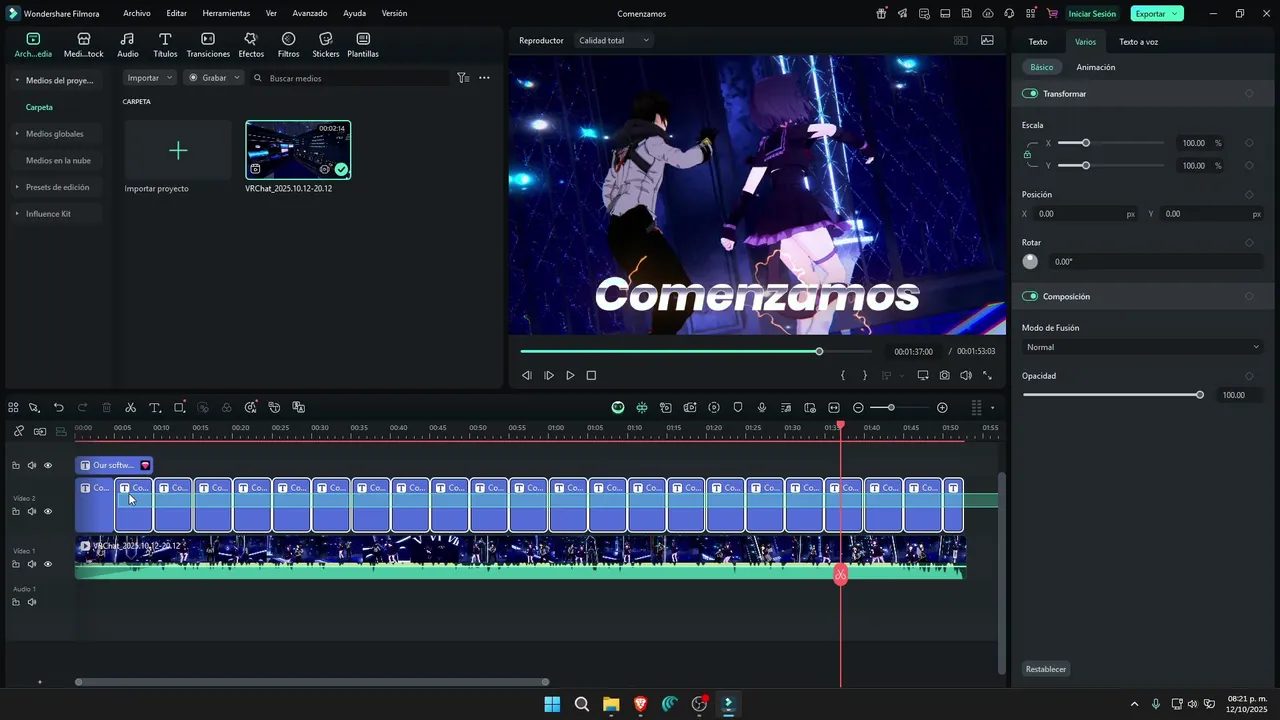Click the Iniciar Sesión button
The width and height of the screenshot is (1280, 720).
point(1092,14)
